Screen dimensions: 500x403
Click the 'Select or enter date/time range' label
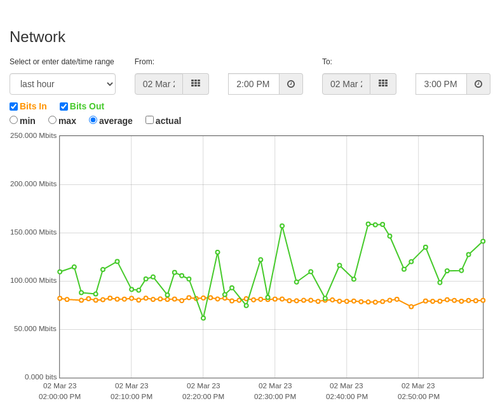[x=62, y=62]
